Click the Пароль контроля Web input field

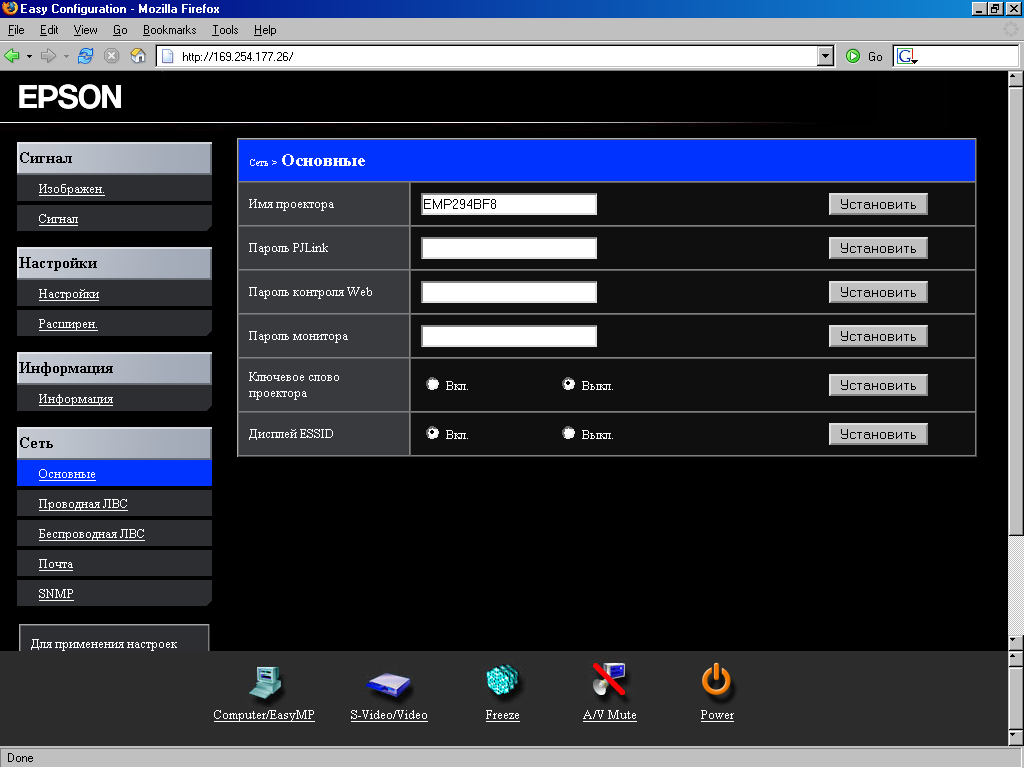pyautogui.click(x=509, y=293)
